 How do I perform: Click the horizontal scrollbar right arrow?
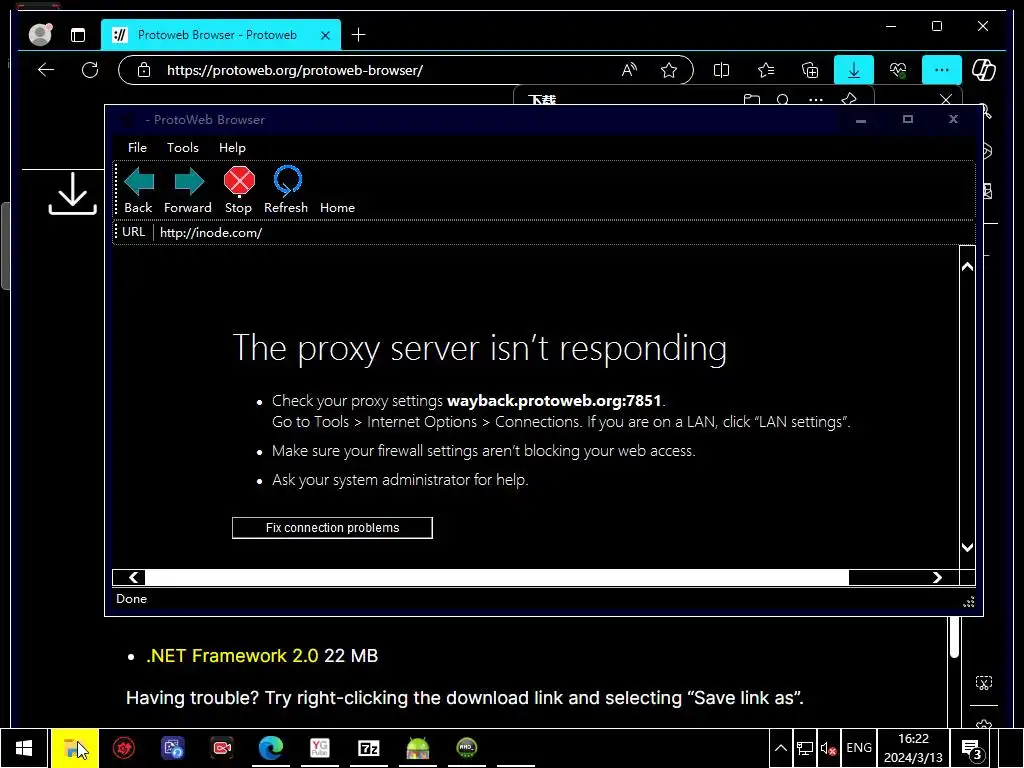point(937,577)
